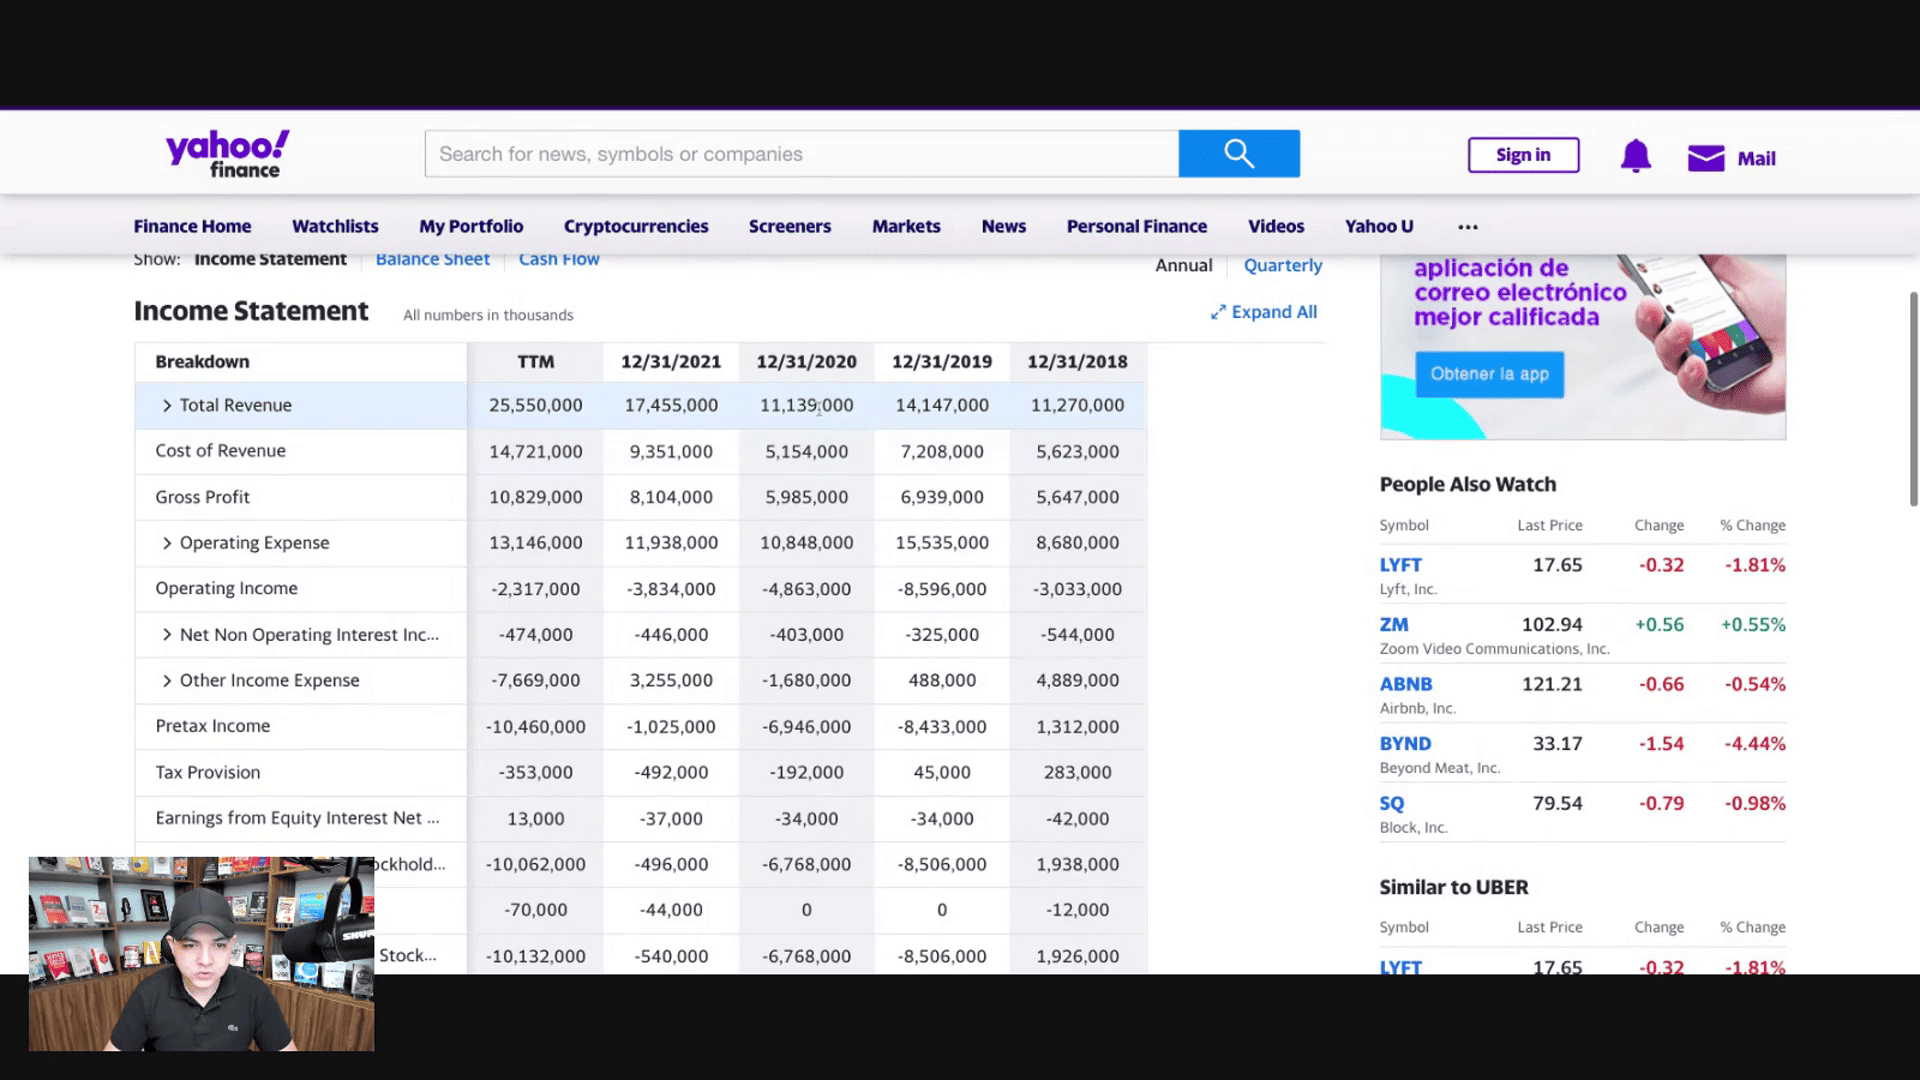Open the Screeners menu item
This screenshot has width=1920, height=1080.
(789, 226)
